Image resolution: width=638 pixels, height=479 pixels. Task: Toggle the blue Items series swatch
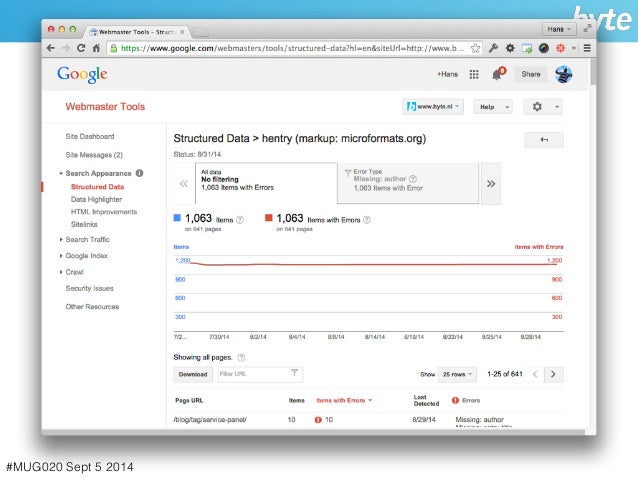click(x=177, y=218)
